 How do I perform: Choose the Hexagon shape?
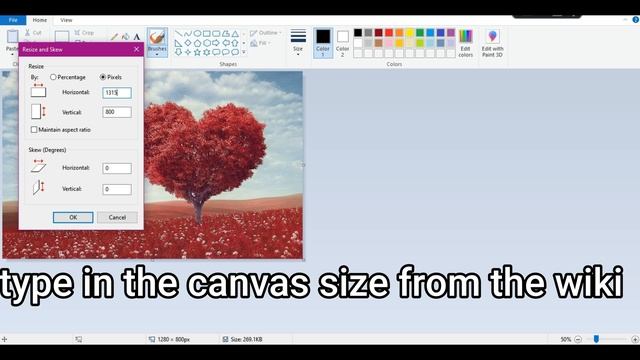click(x=207, y=43)
